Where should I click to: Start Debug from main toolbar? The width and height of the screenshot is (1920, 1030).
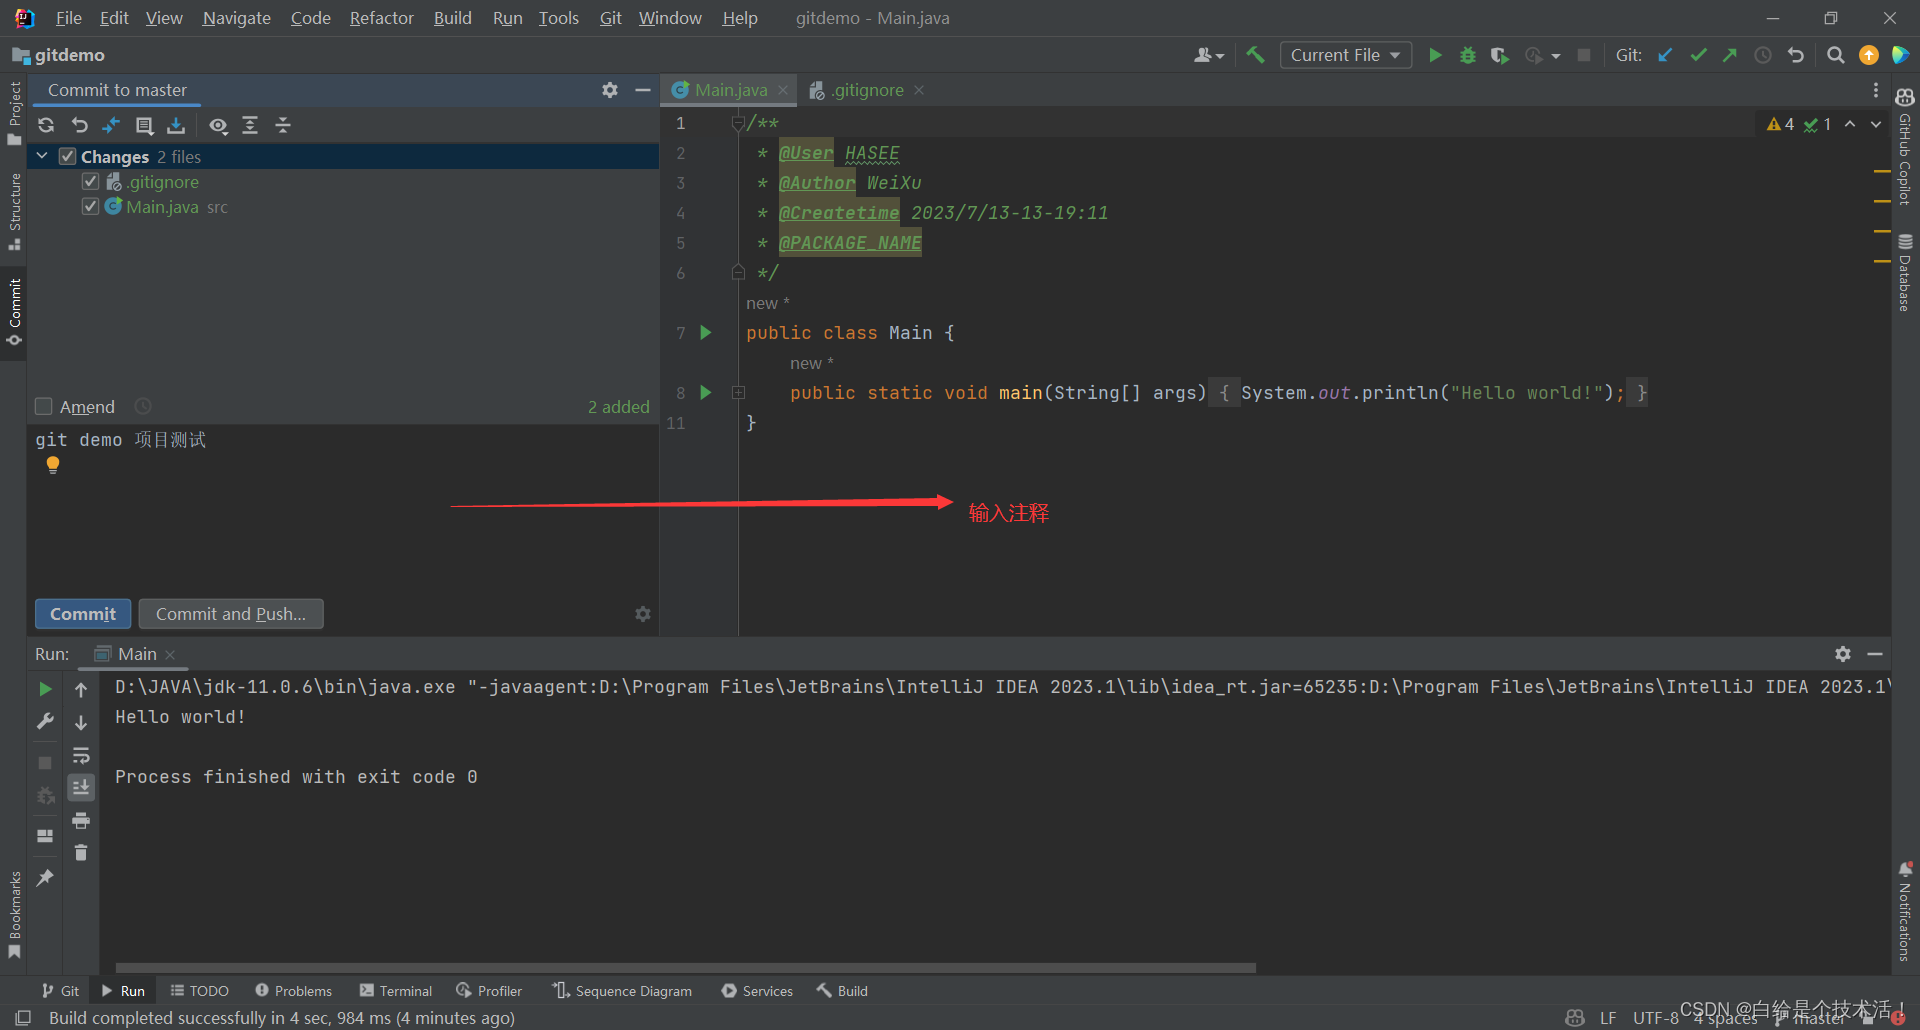(x=1467, y=55)
